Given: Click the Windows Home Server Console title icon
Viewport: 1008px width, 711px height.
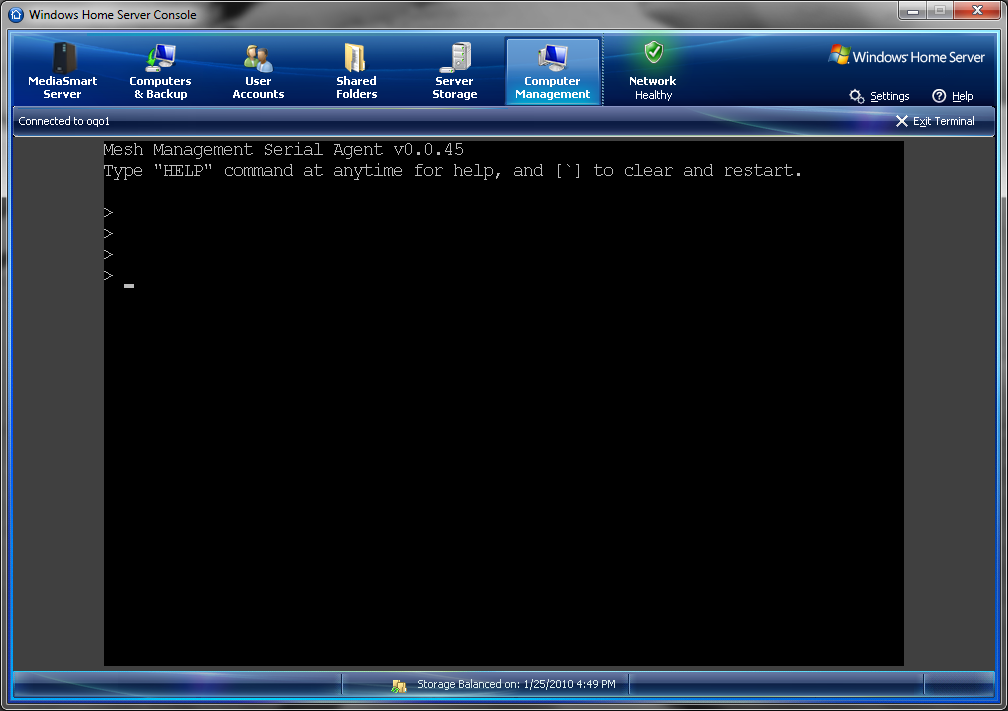Looking at the screenshot, I should tap(16, 14).
